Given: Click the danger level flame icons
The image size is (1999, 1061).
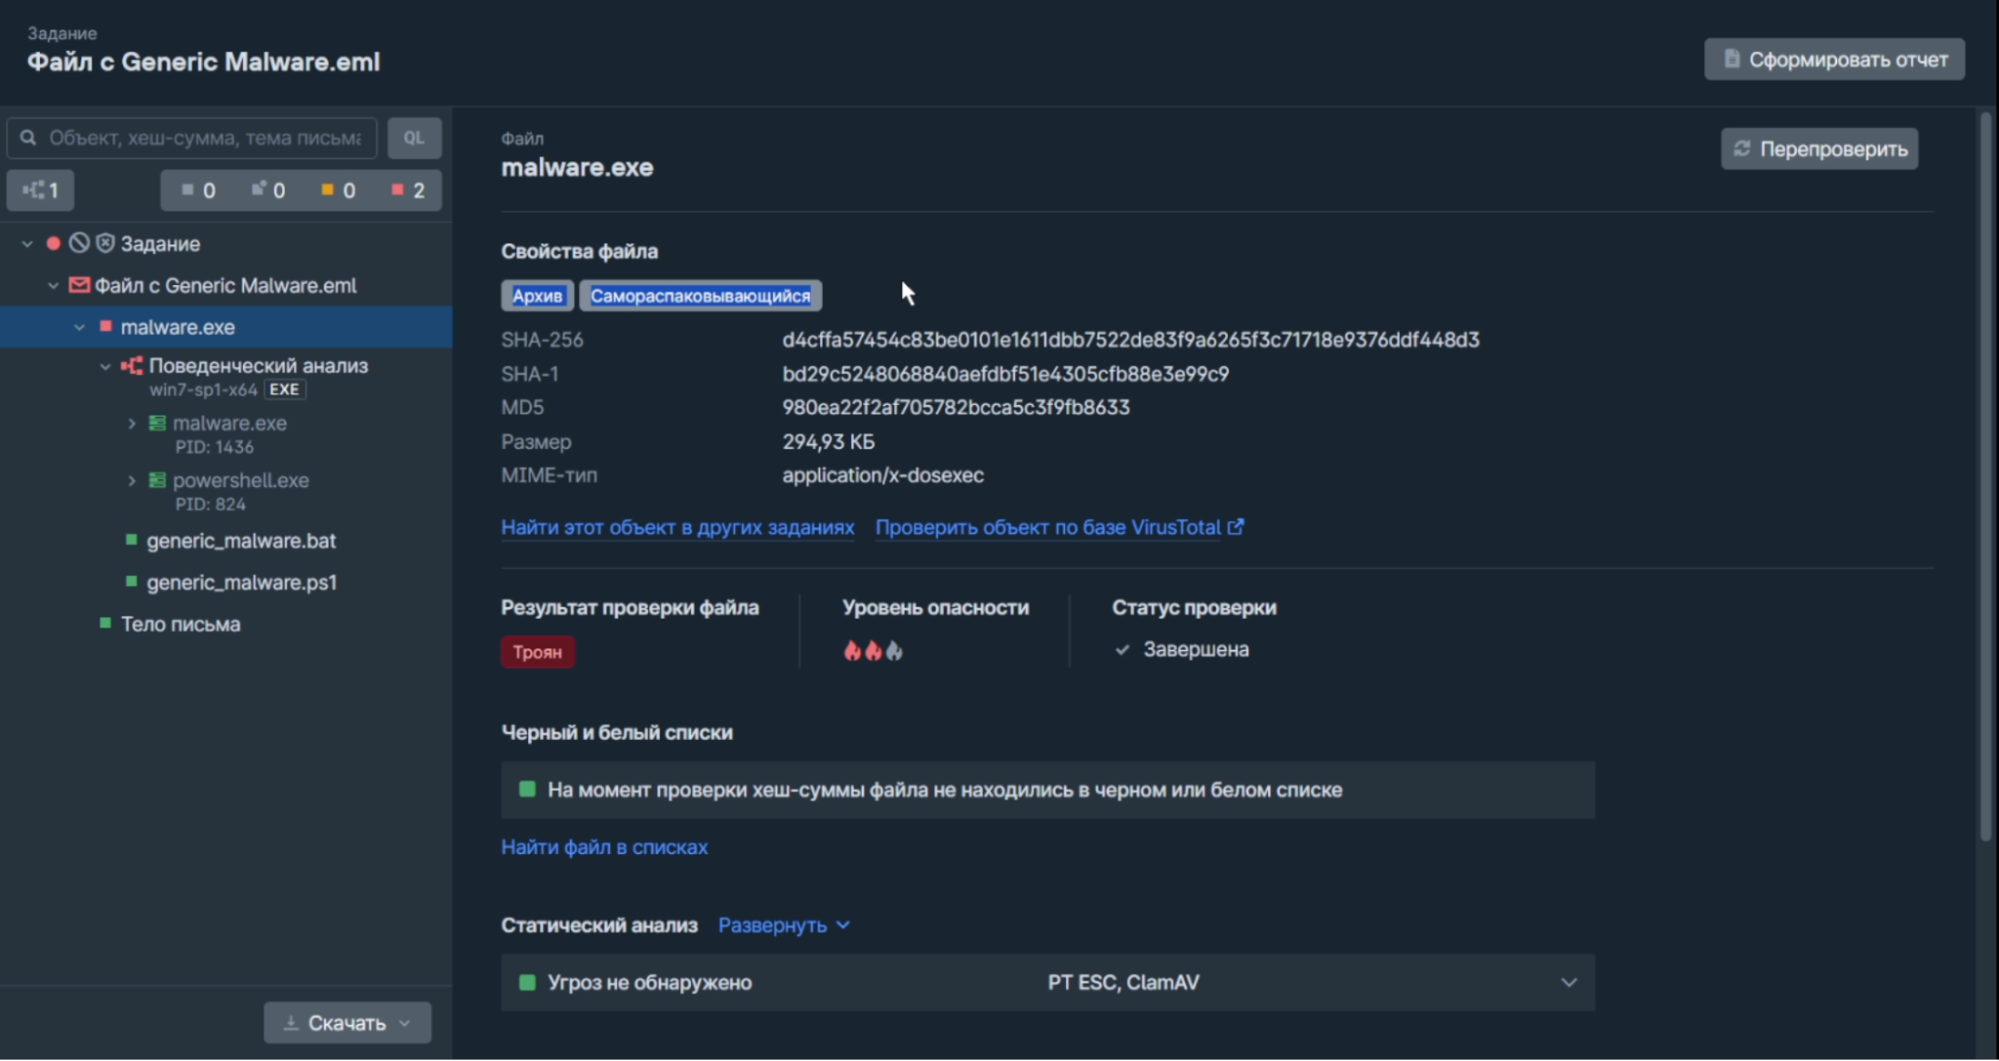Looking at the screenshot, I should [x=873, y=651].
